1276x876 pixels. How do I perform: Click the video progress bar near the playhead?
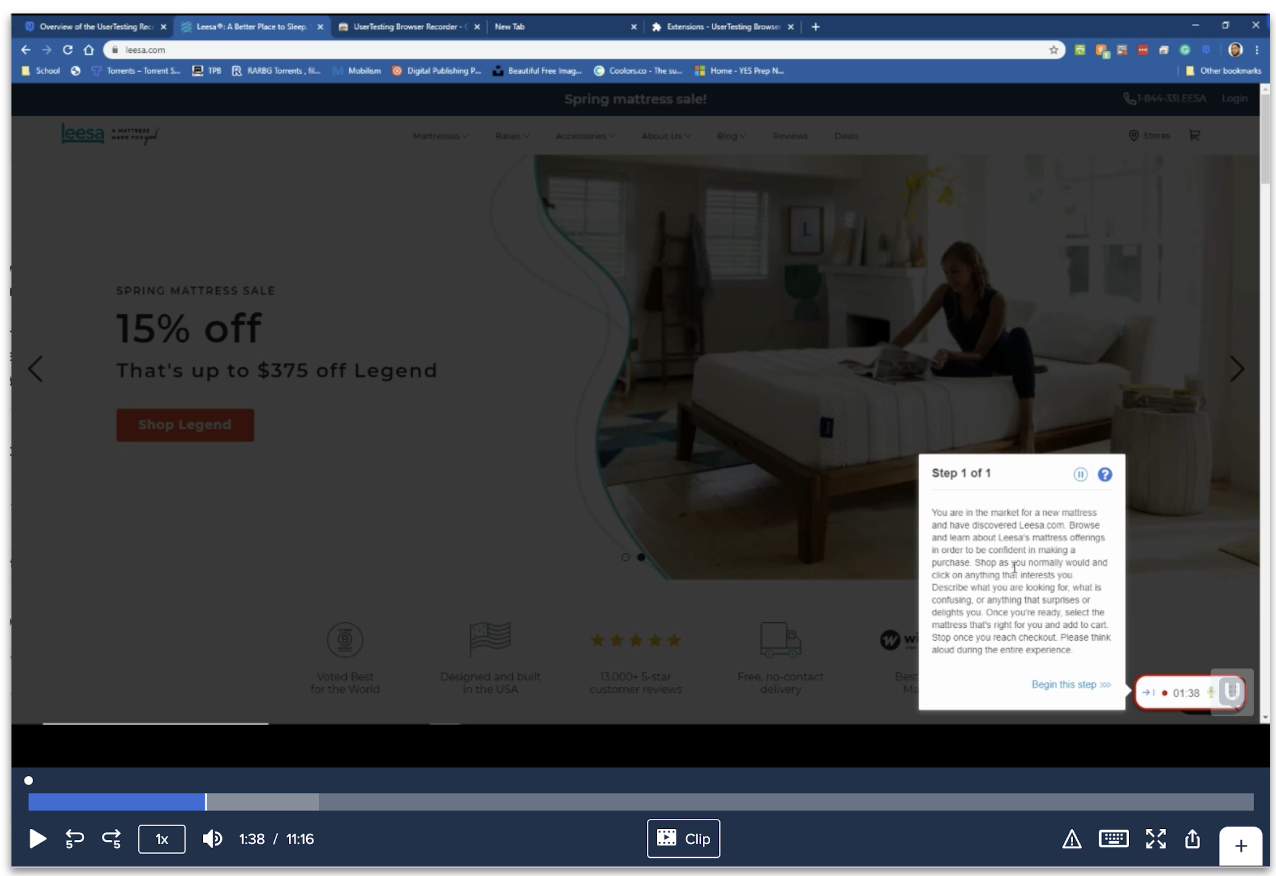(206, 802)
